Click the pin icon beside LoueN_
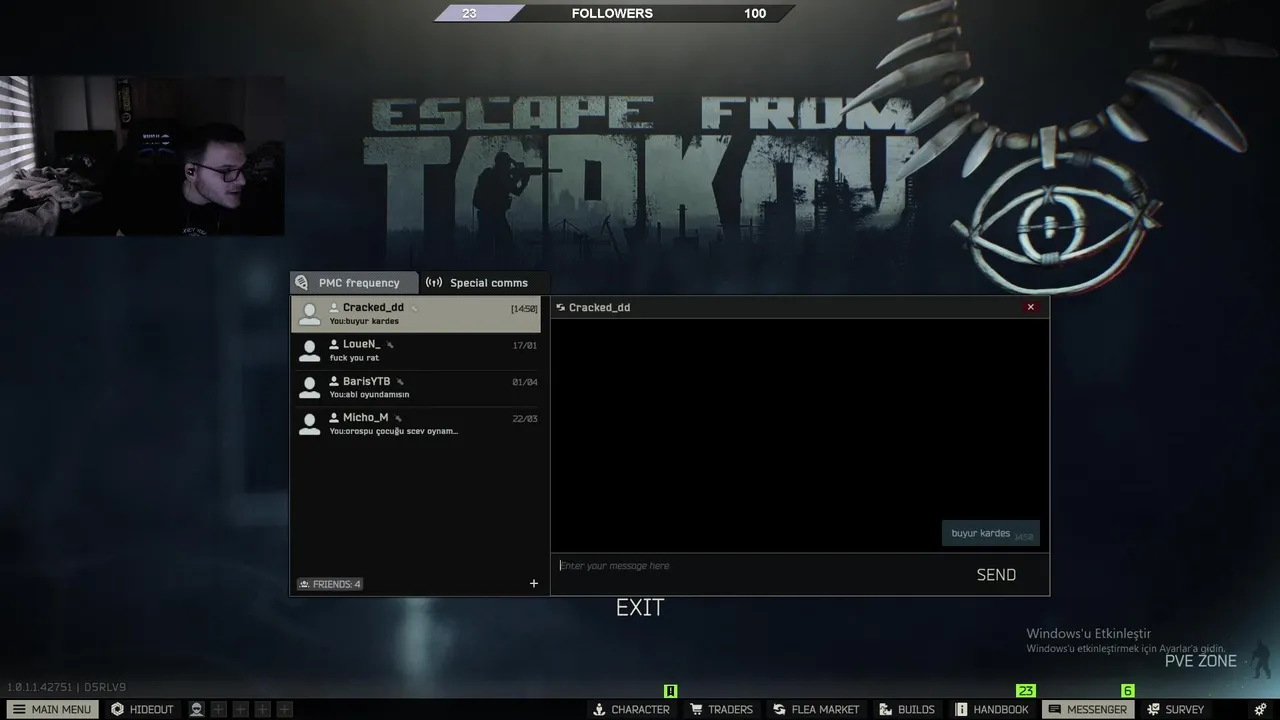Viewport: 1280px width, 720px height. click(390, 345)
